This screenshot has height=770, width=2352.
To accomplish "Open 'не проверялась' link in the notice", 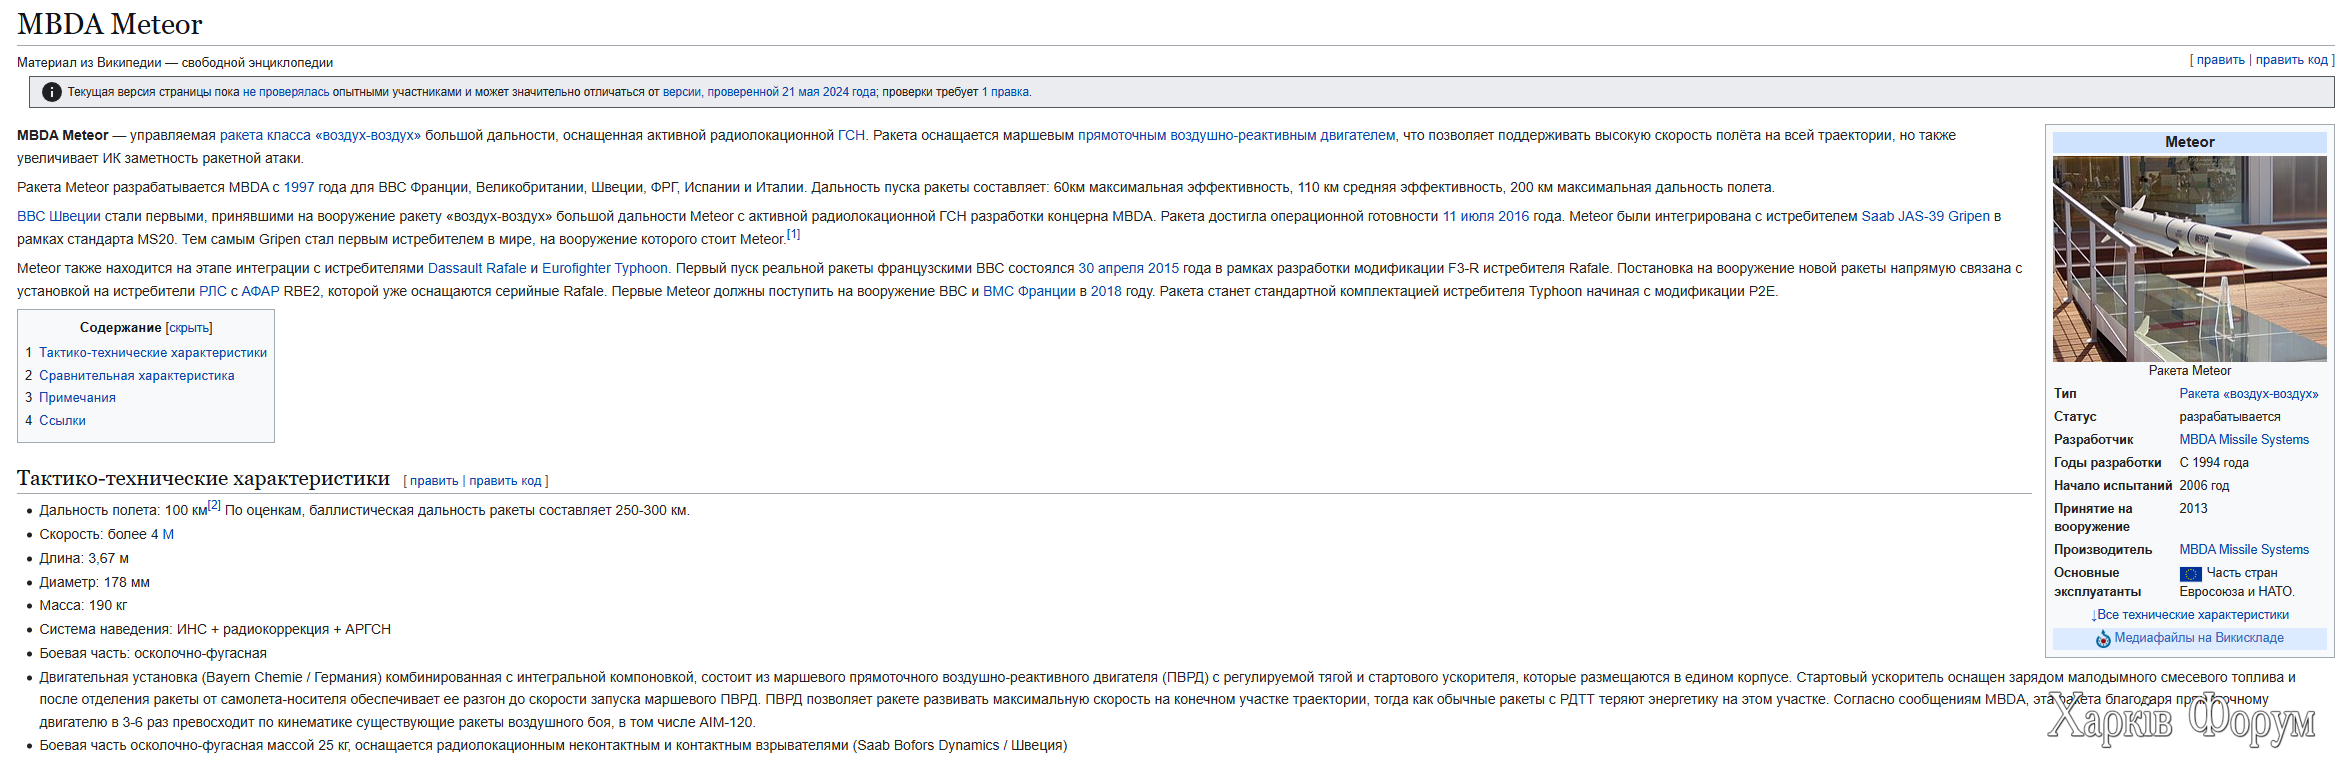I will coord(286,92).
